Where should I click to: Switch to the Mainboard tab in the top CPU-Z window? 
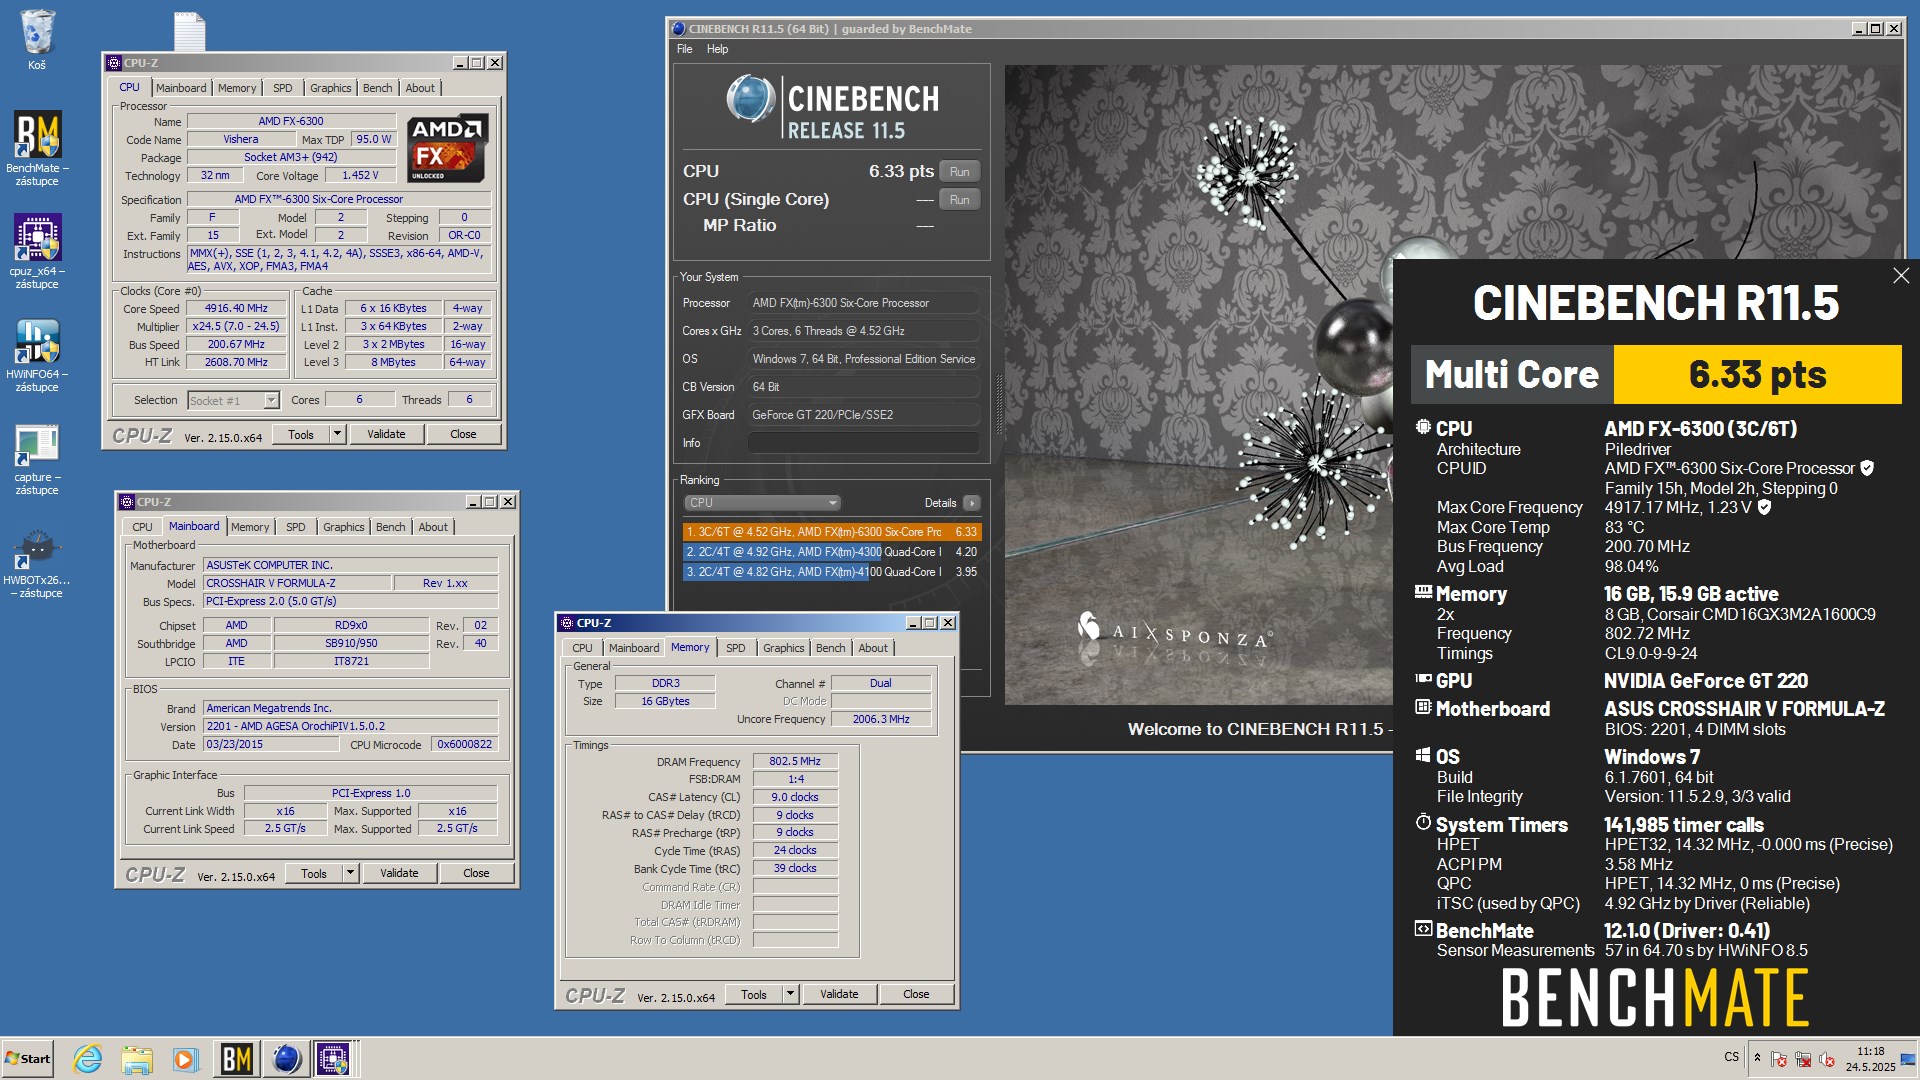tap(181, 88)
